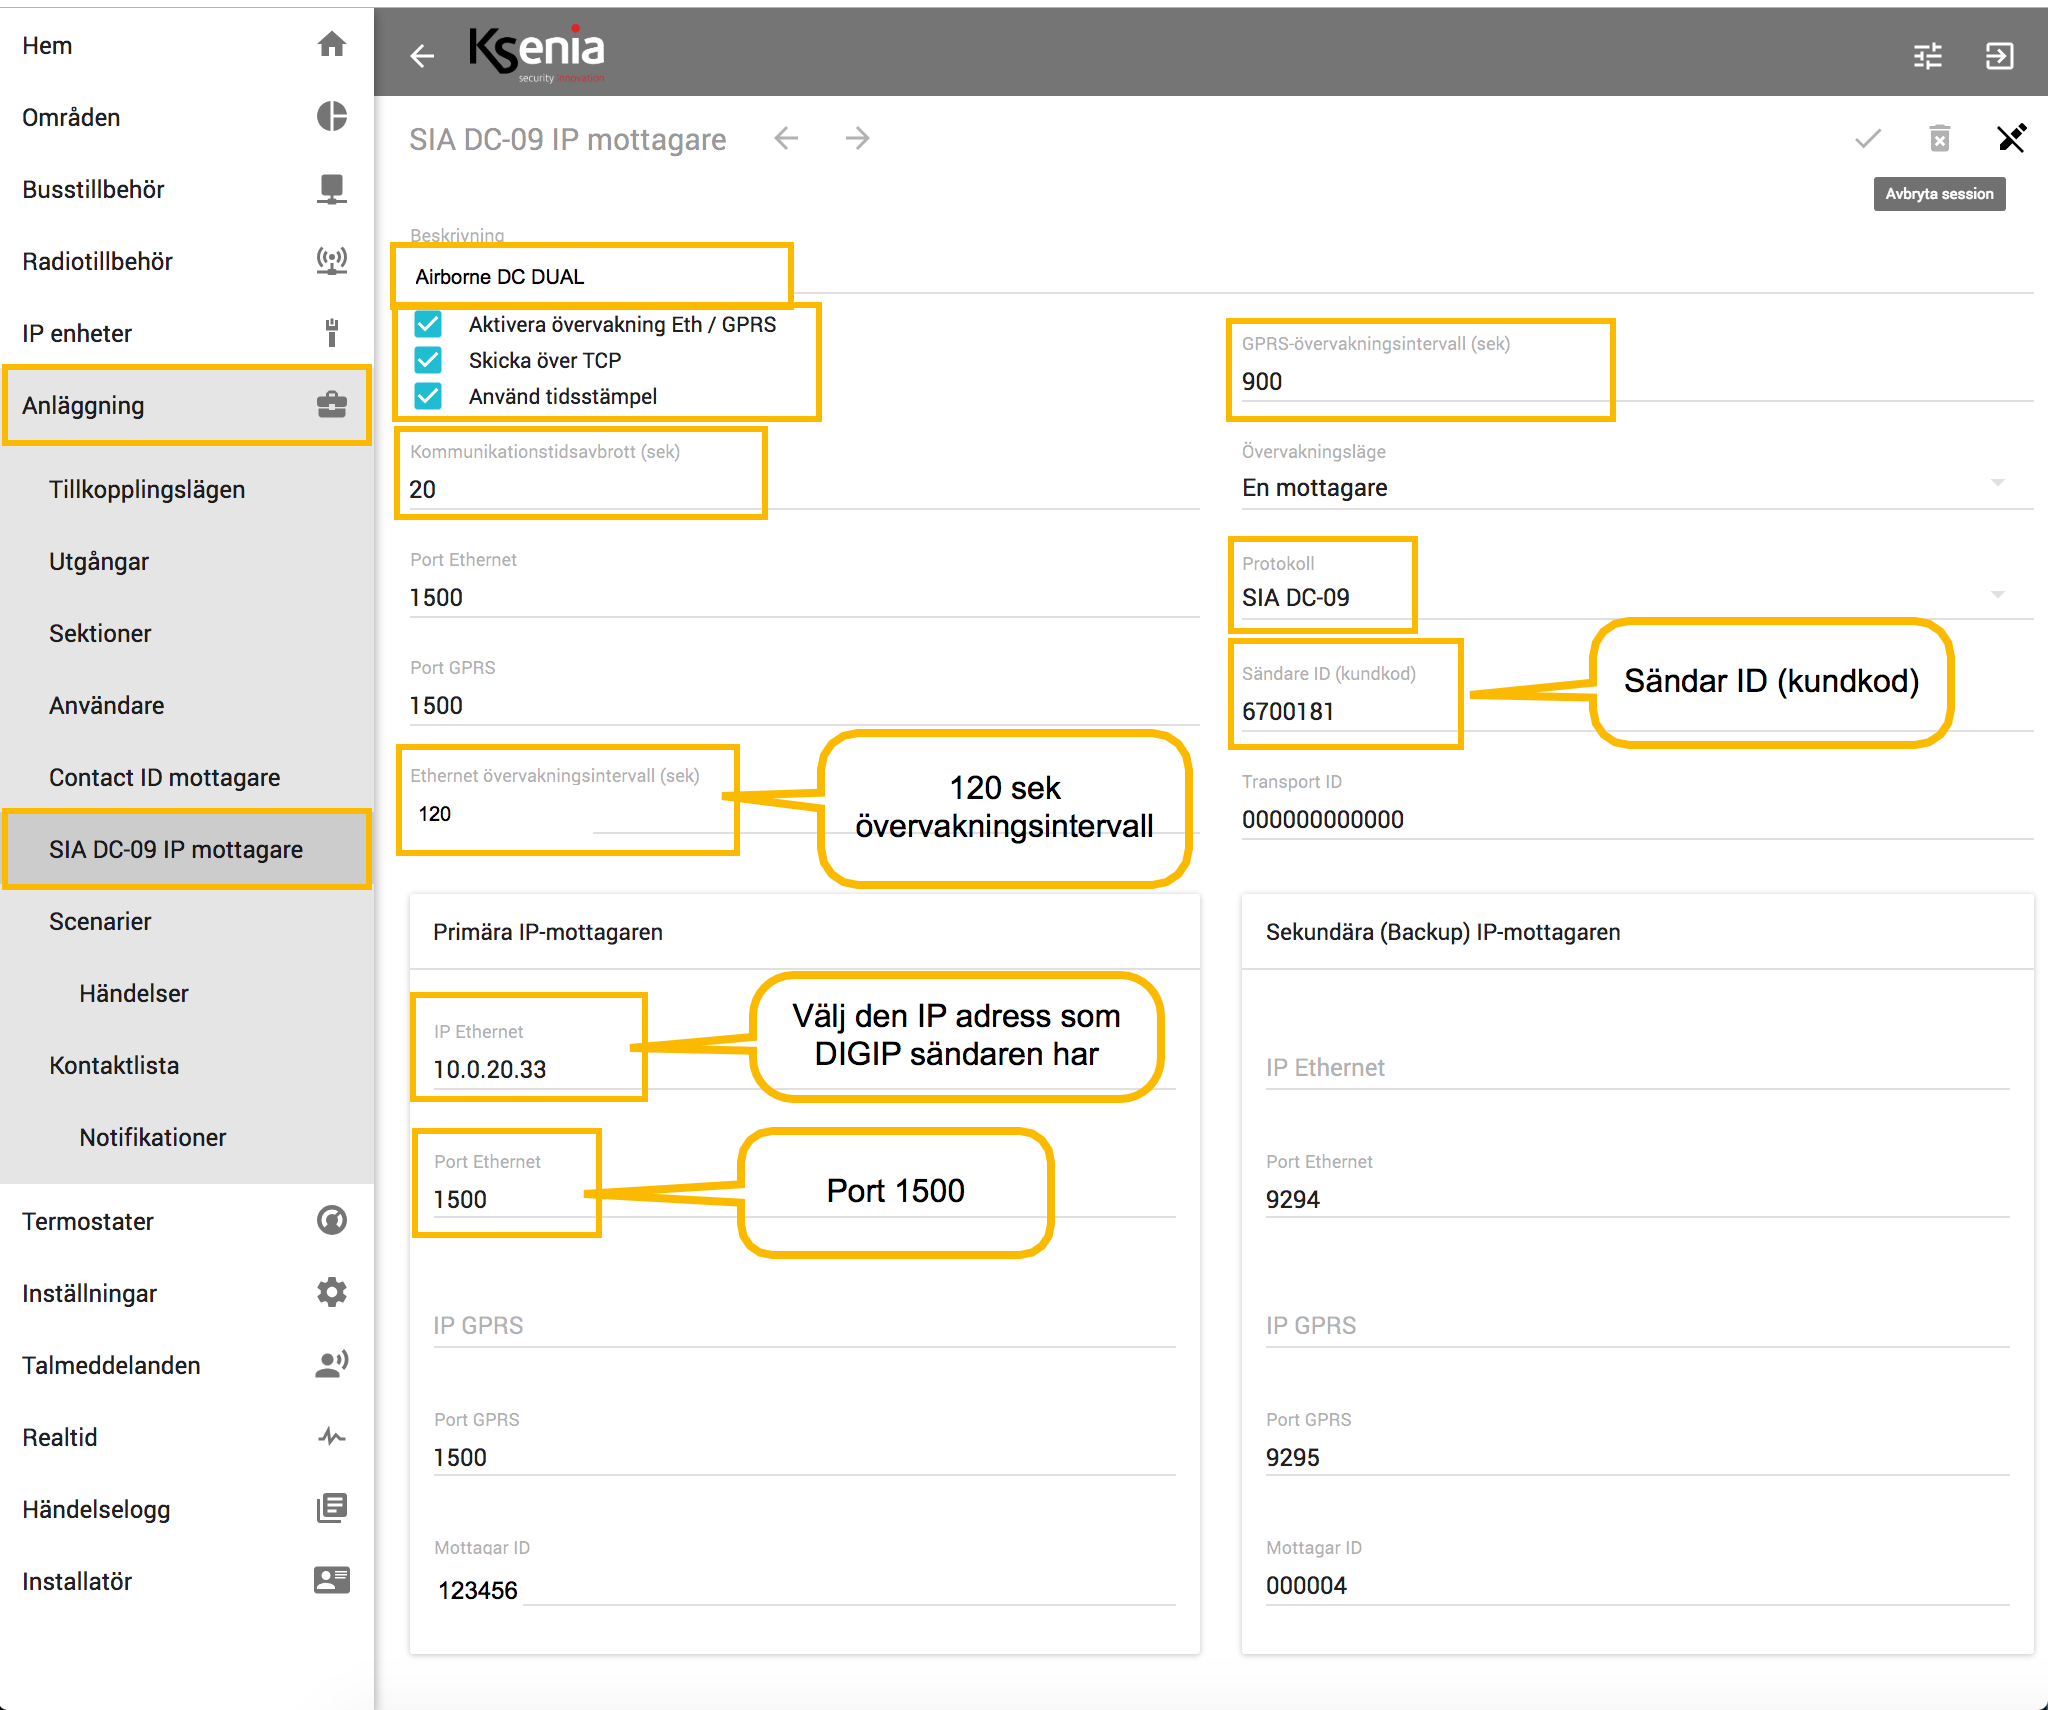Click the Händelselogg log icon
The height and width of the screenshot is (1710, 2052).
(332, 1509)
